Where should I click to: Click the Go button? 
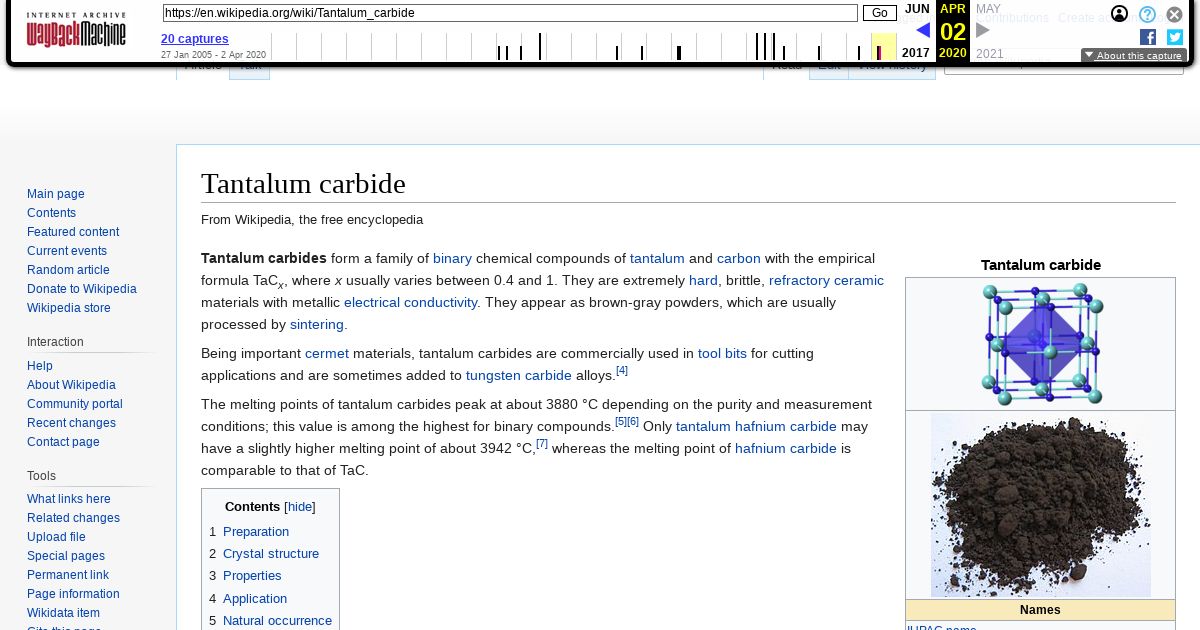[x=880, y=13]
